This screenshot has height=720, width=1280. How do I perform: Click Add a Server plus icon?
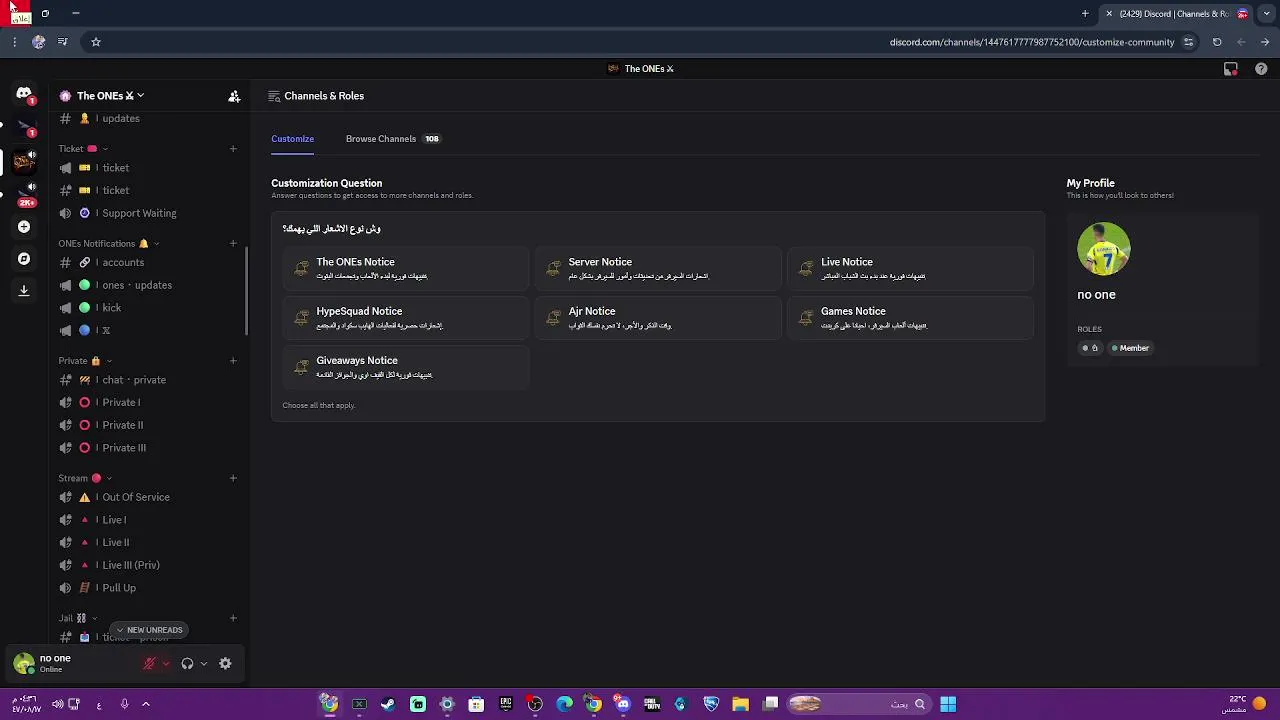(x=24, y=227)
